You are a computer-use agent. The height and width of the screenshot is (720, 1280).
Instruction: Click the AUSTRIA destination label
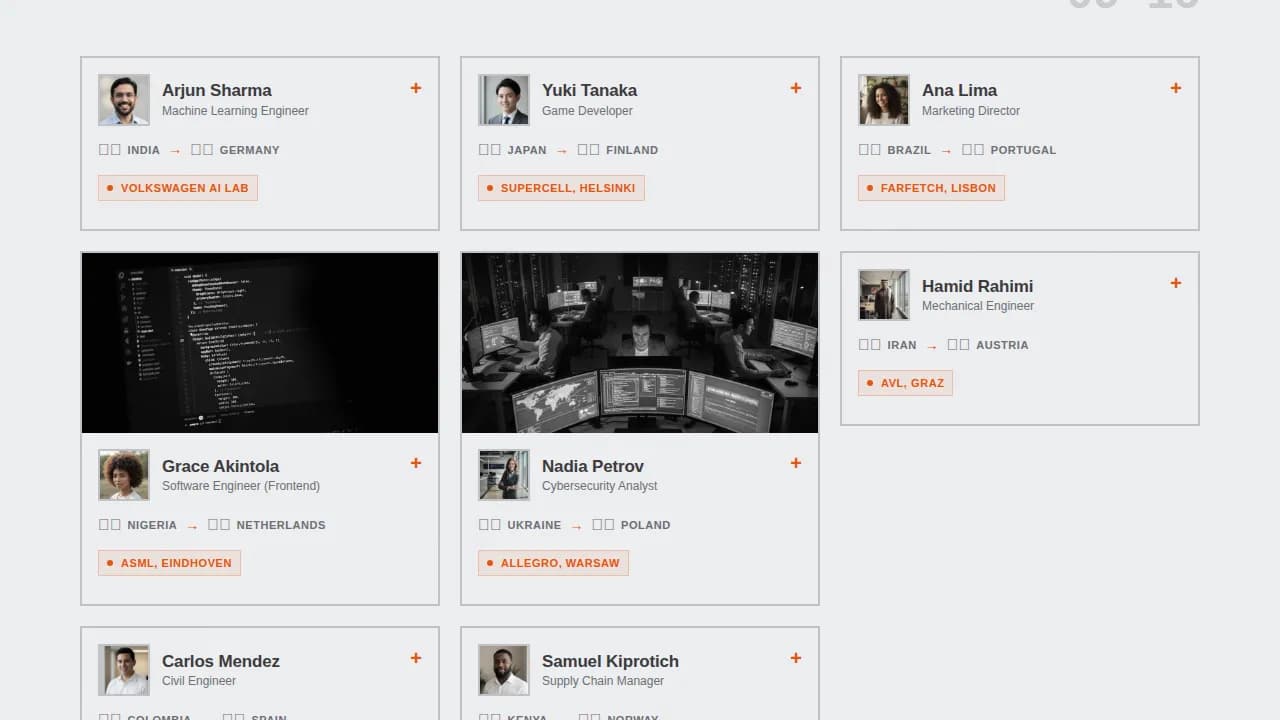[x=1002, y=345]
